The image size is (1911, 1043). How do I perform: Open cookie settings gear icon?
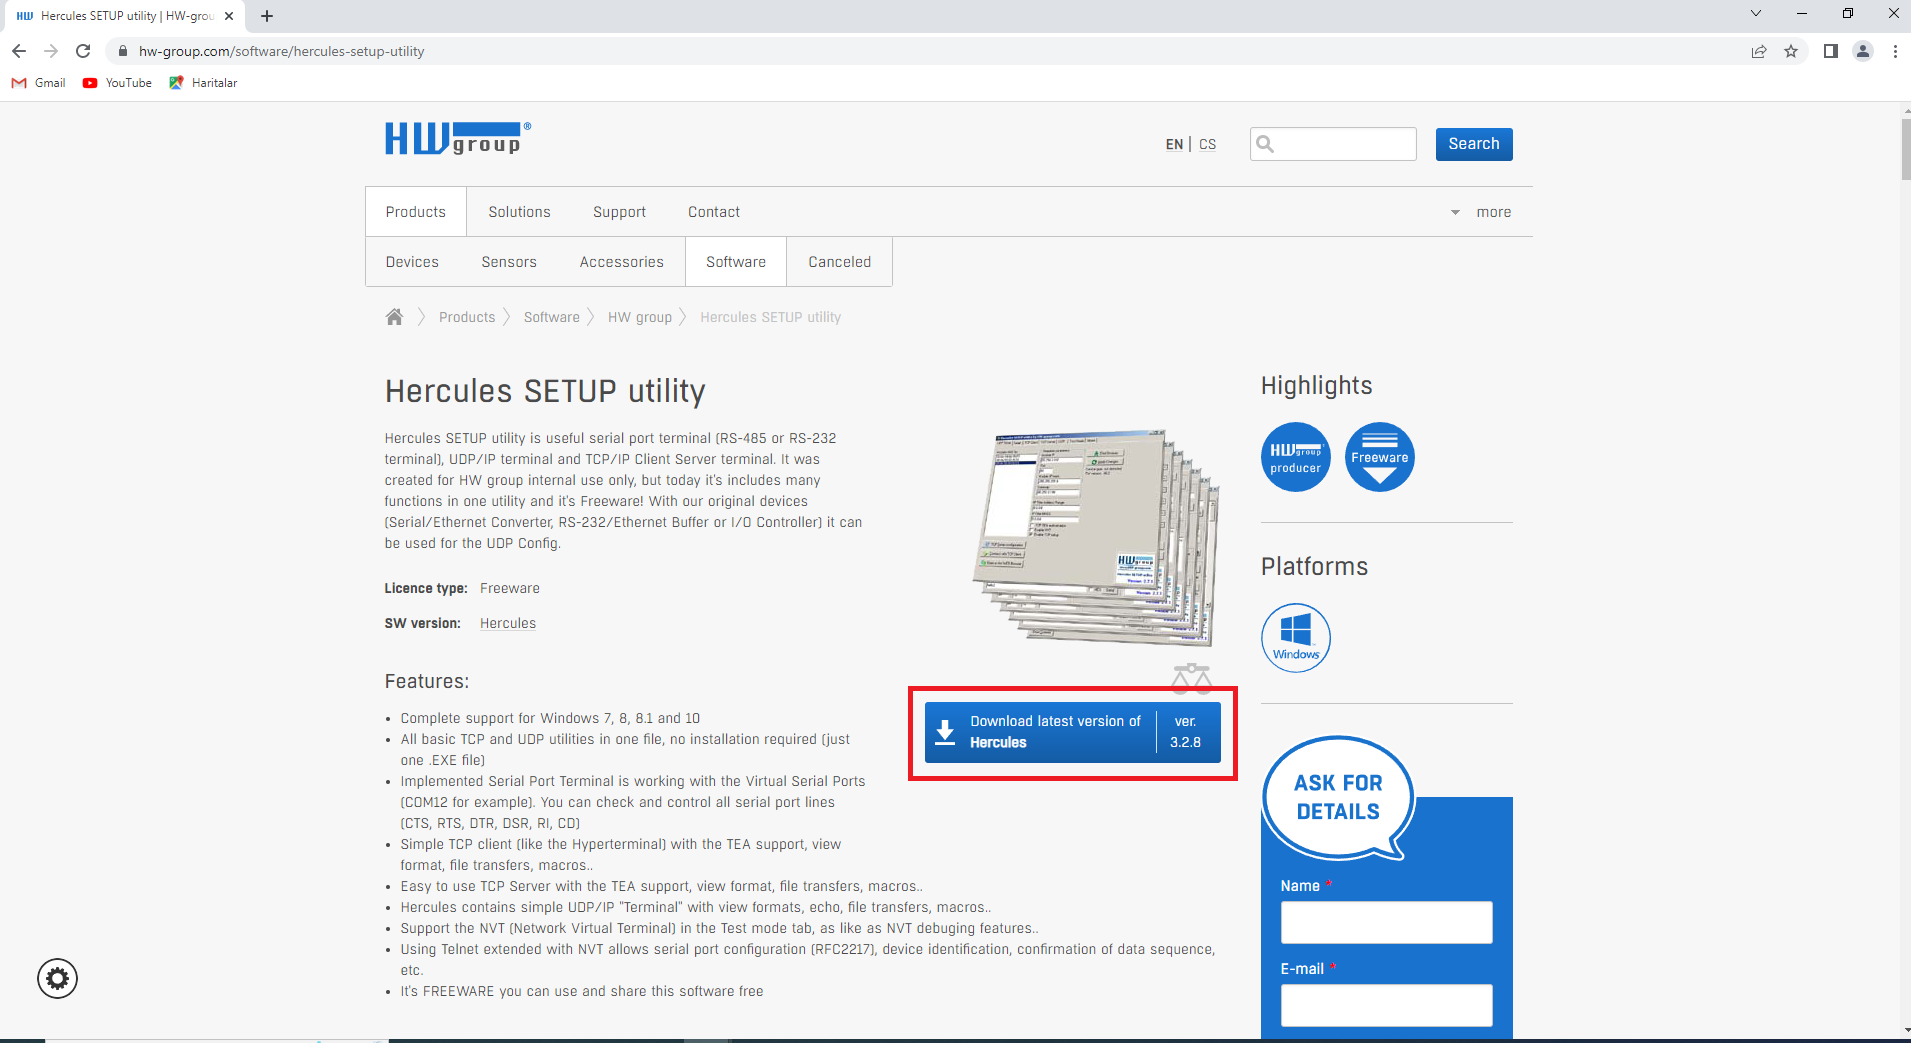(x=58, y=978)
